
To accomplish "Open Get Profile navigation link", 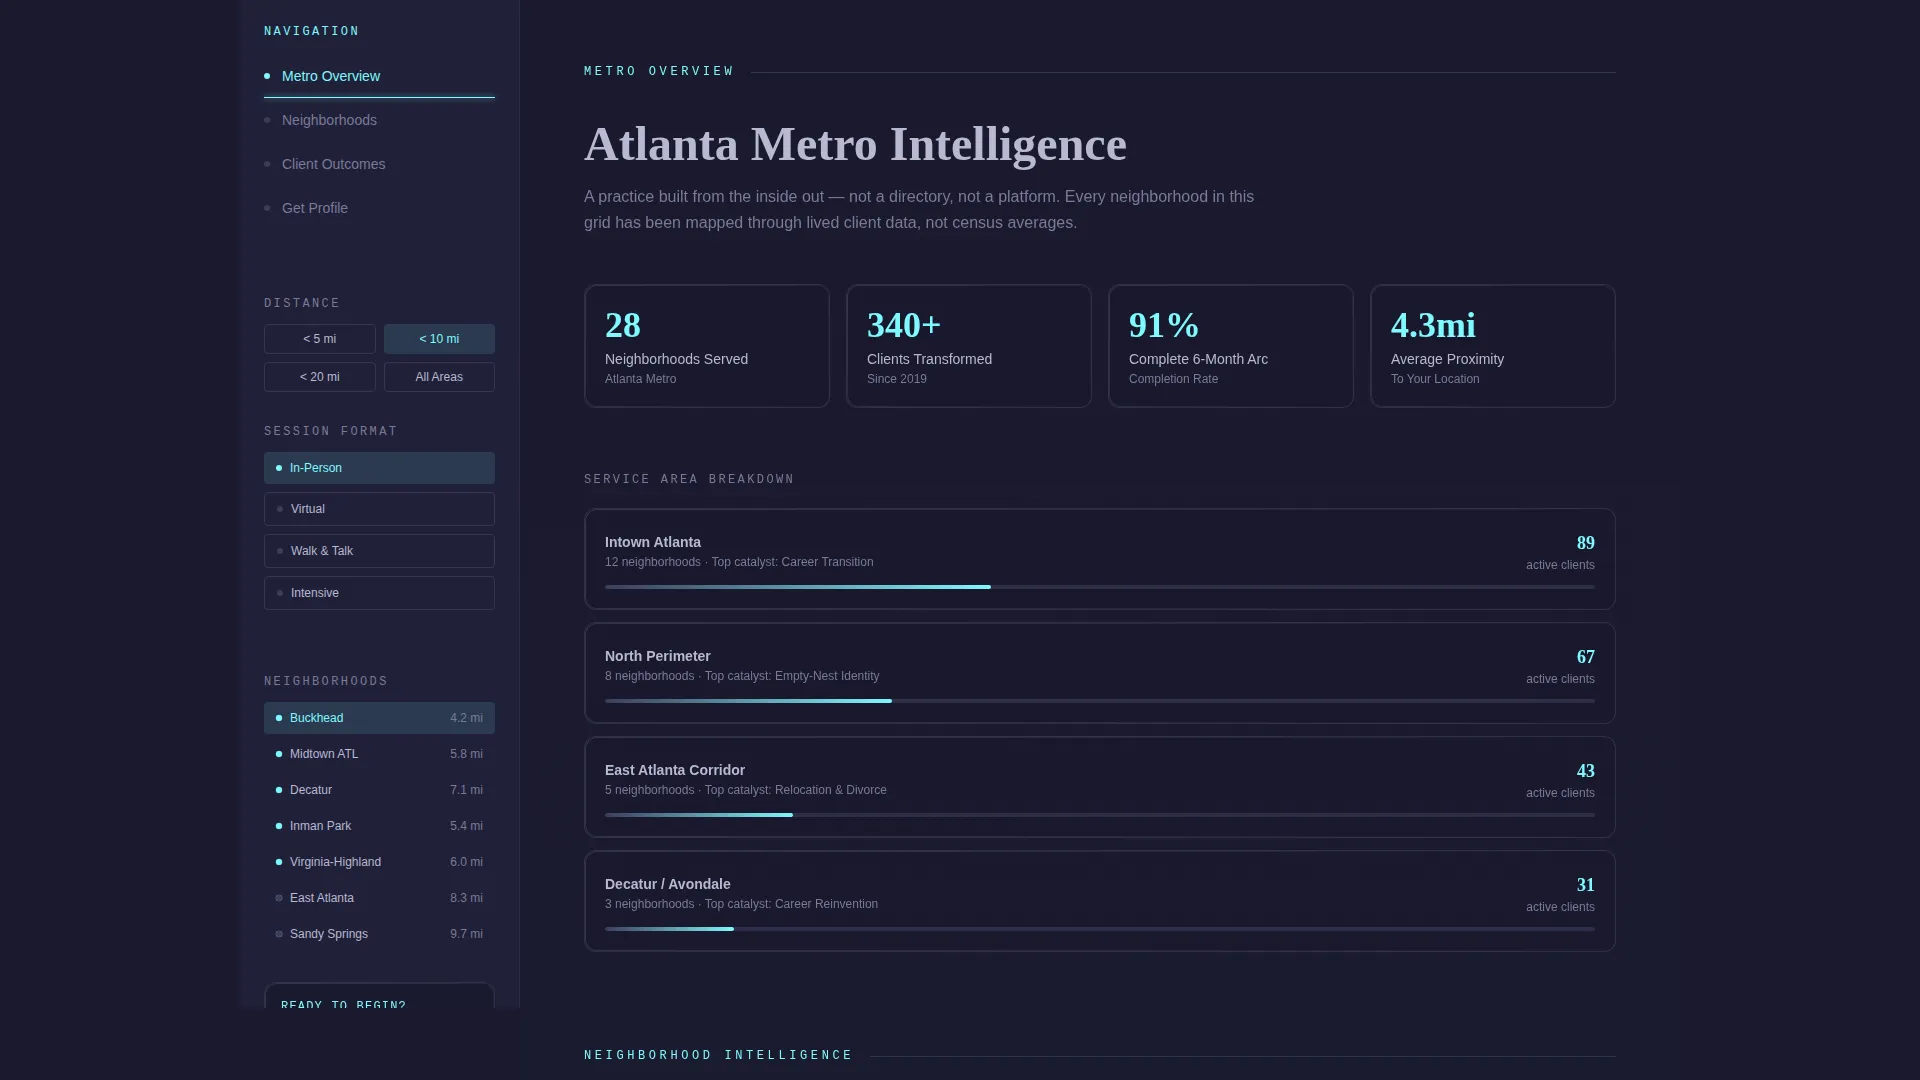I will pyautogui.click(x=379, y=208).
